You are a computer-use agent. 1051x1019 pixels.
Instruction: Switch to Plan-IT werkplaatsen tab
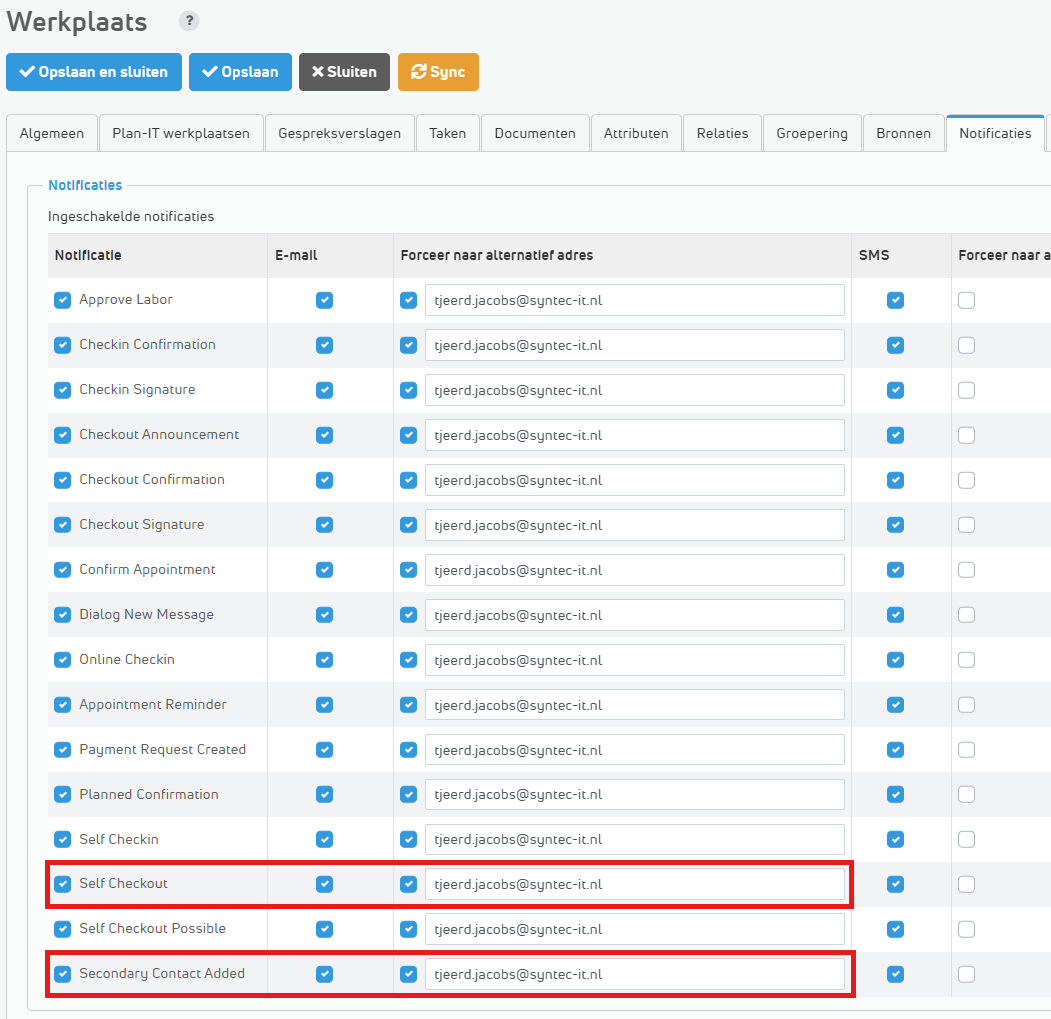click(x=181, y=133)
